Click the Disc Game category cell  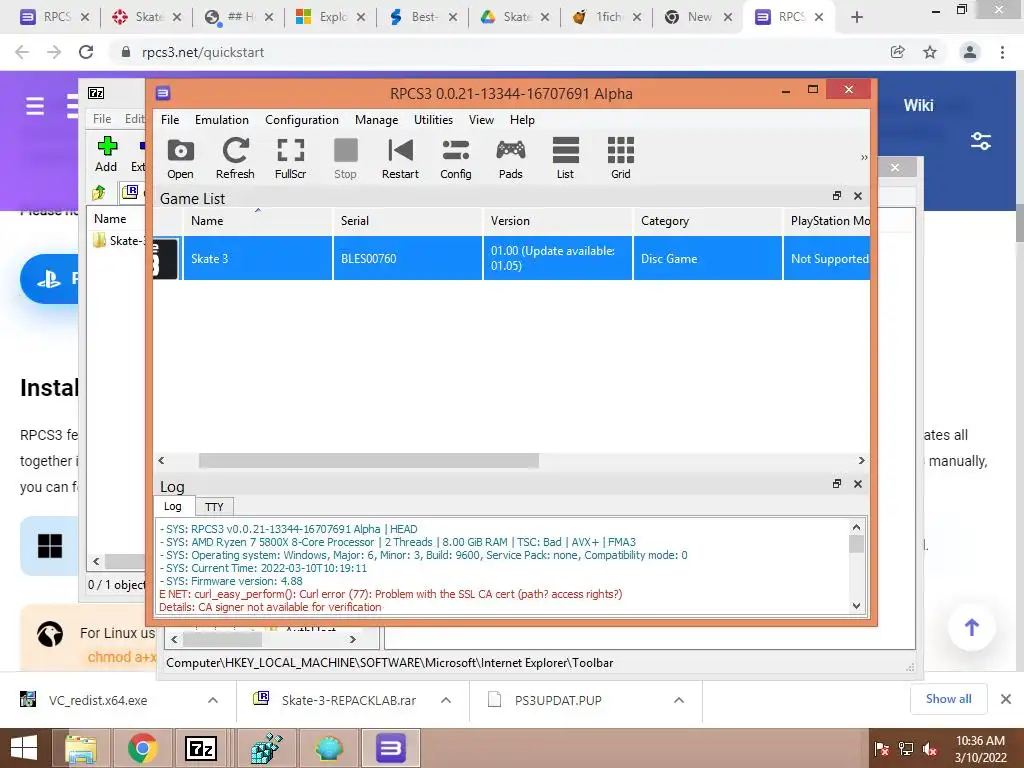pyautogui.click(x=708, y=259)
